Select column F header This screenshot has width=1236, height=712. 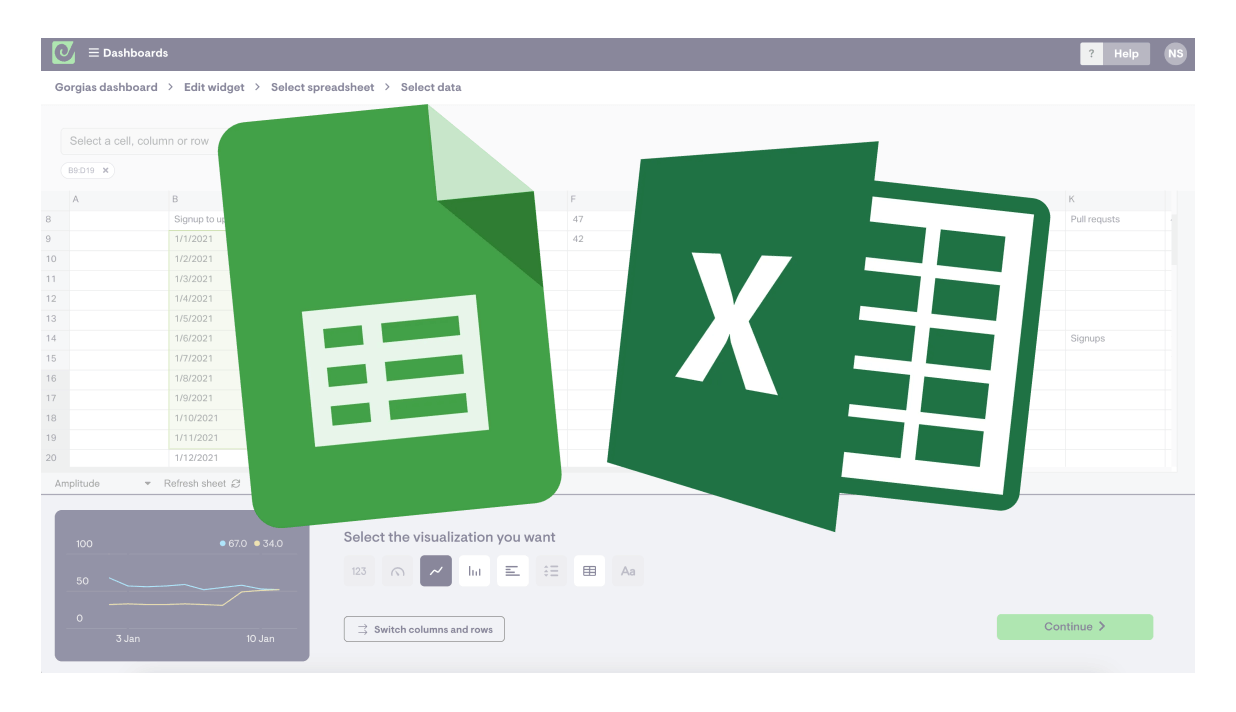click(x=600, y=200)
